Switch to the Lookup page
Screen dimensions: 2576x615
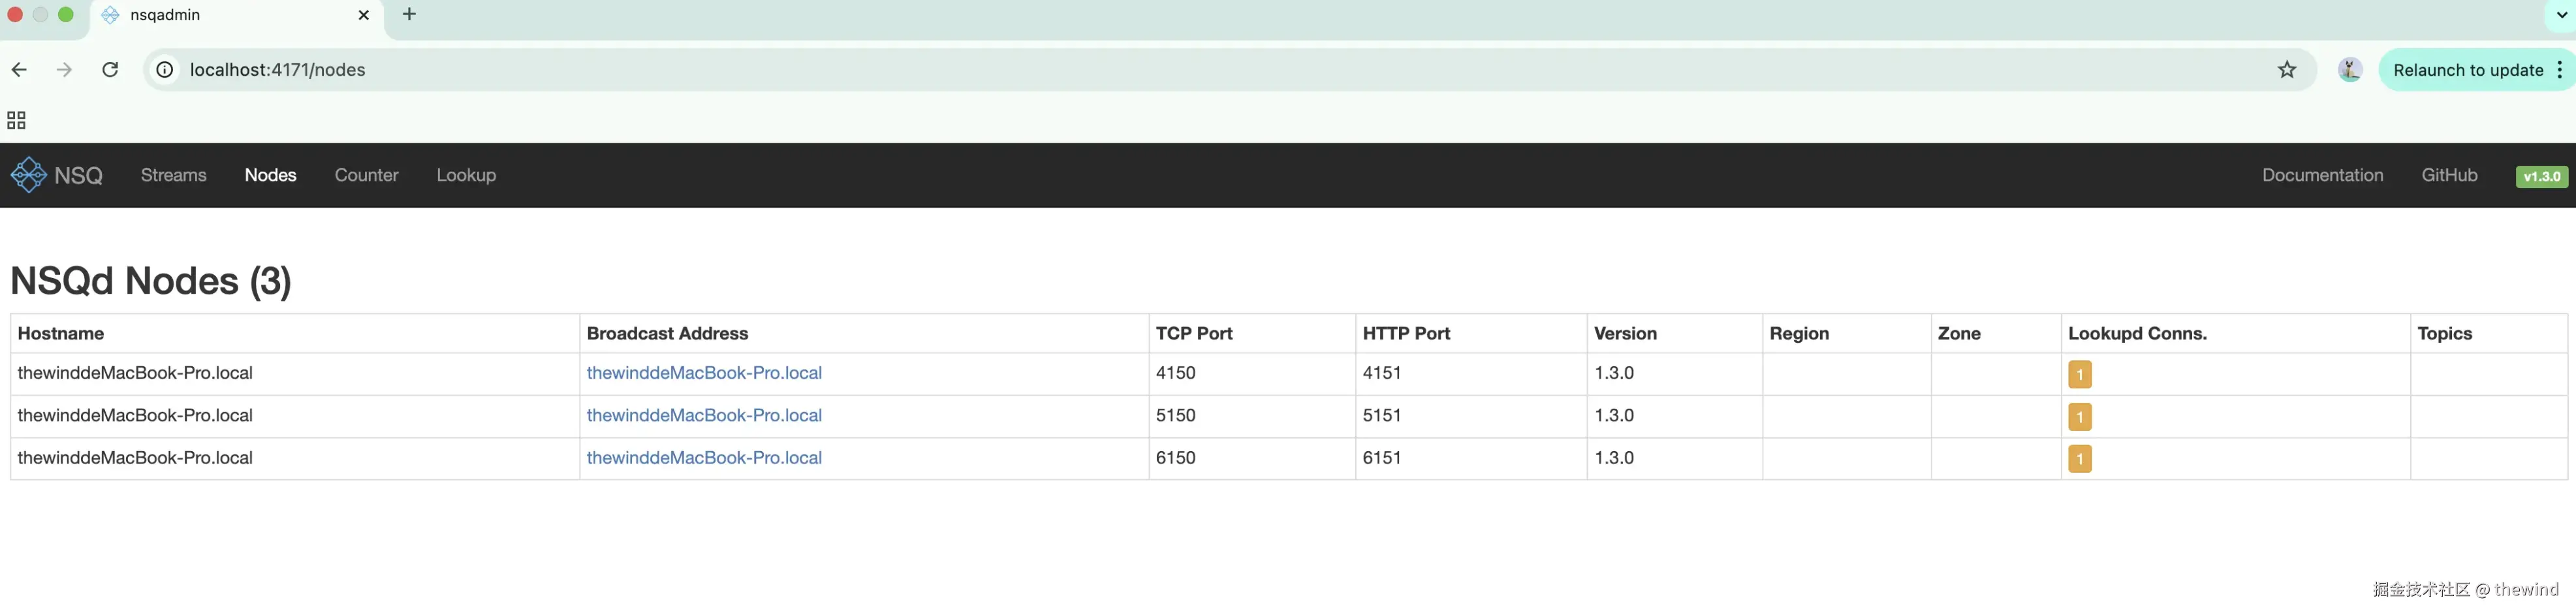[x=466, y=175]
